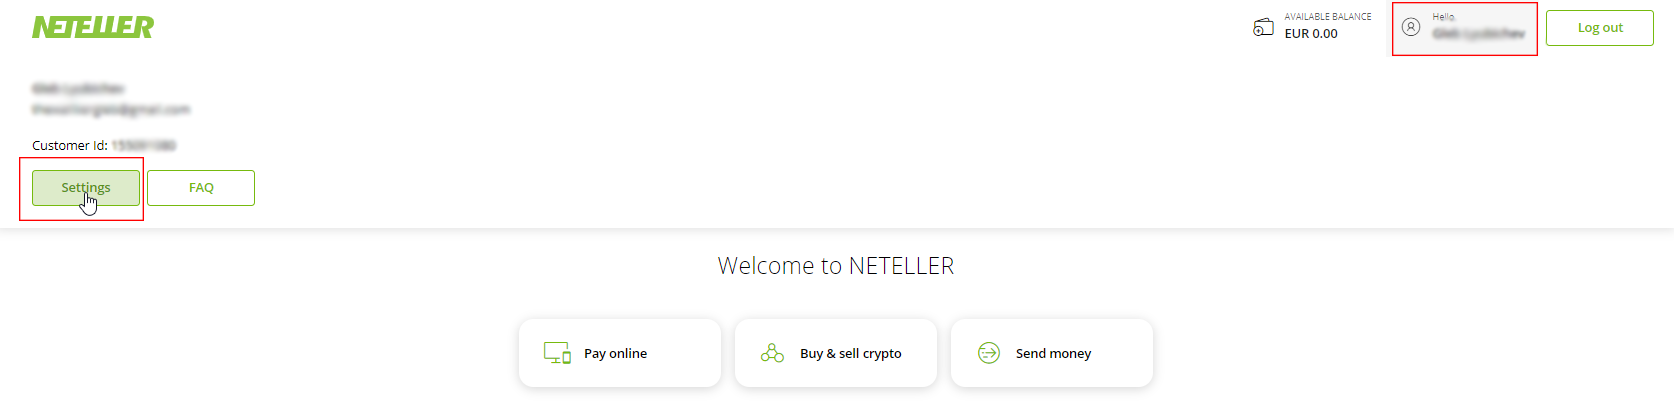Click the Available Balance label
1674x415 pixels.
pos(1328,17)
